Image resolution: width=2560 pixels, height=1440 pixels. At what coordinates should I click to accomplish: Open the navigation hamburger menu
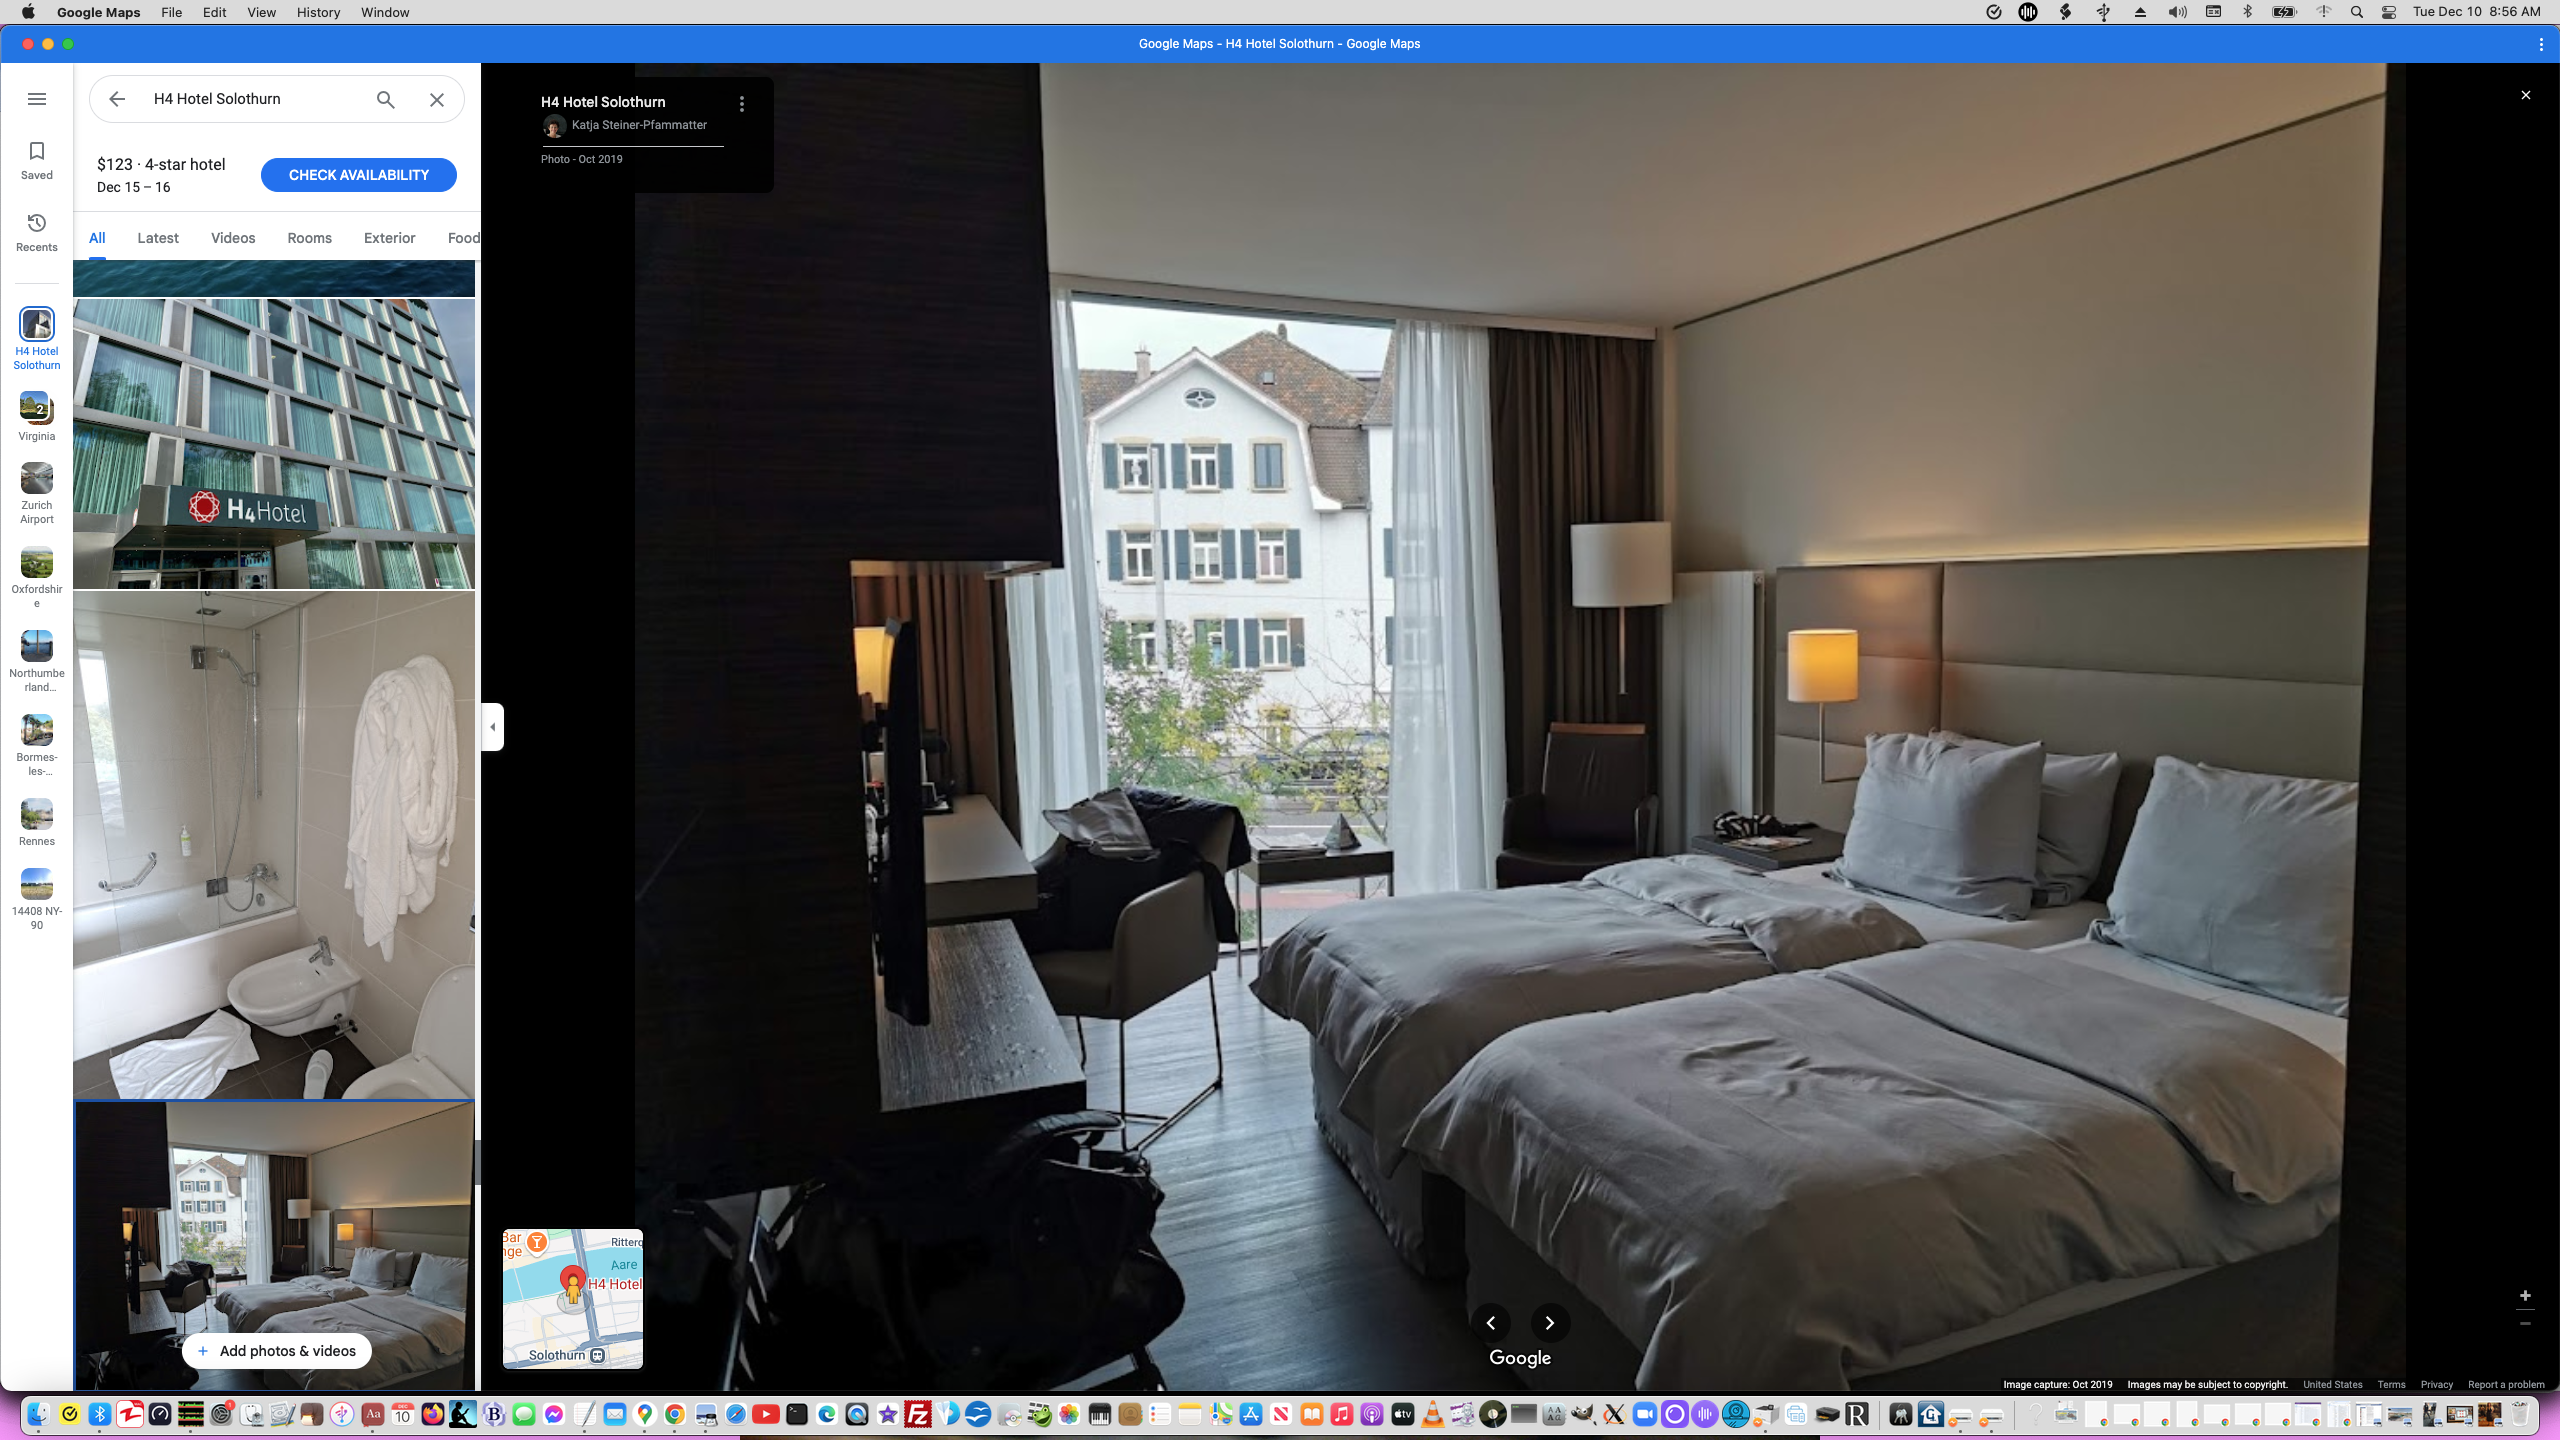37,98
